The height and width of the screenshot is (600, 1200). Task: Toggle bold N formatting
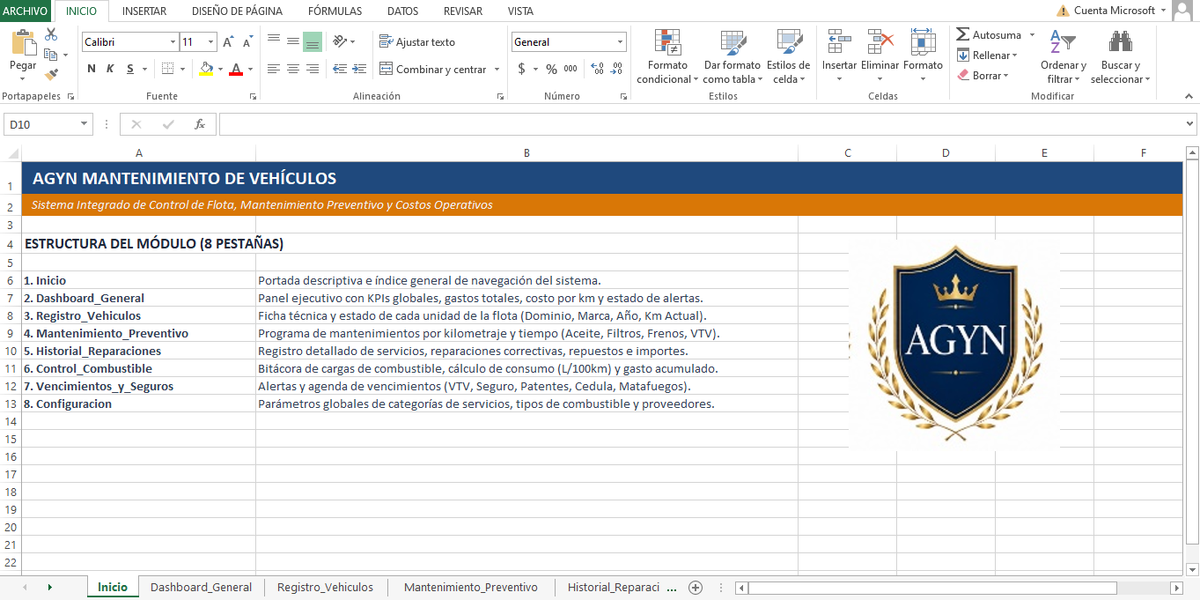pyautogui.click(x=92, y=69)
